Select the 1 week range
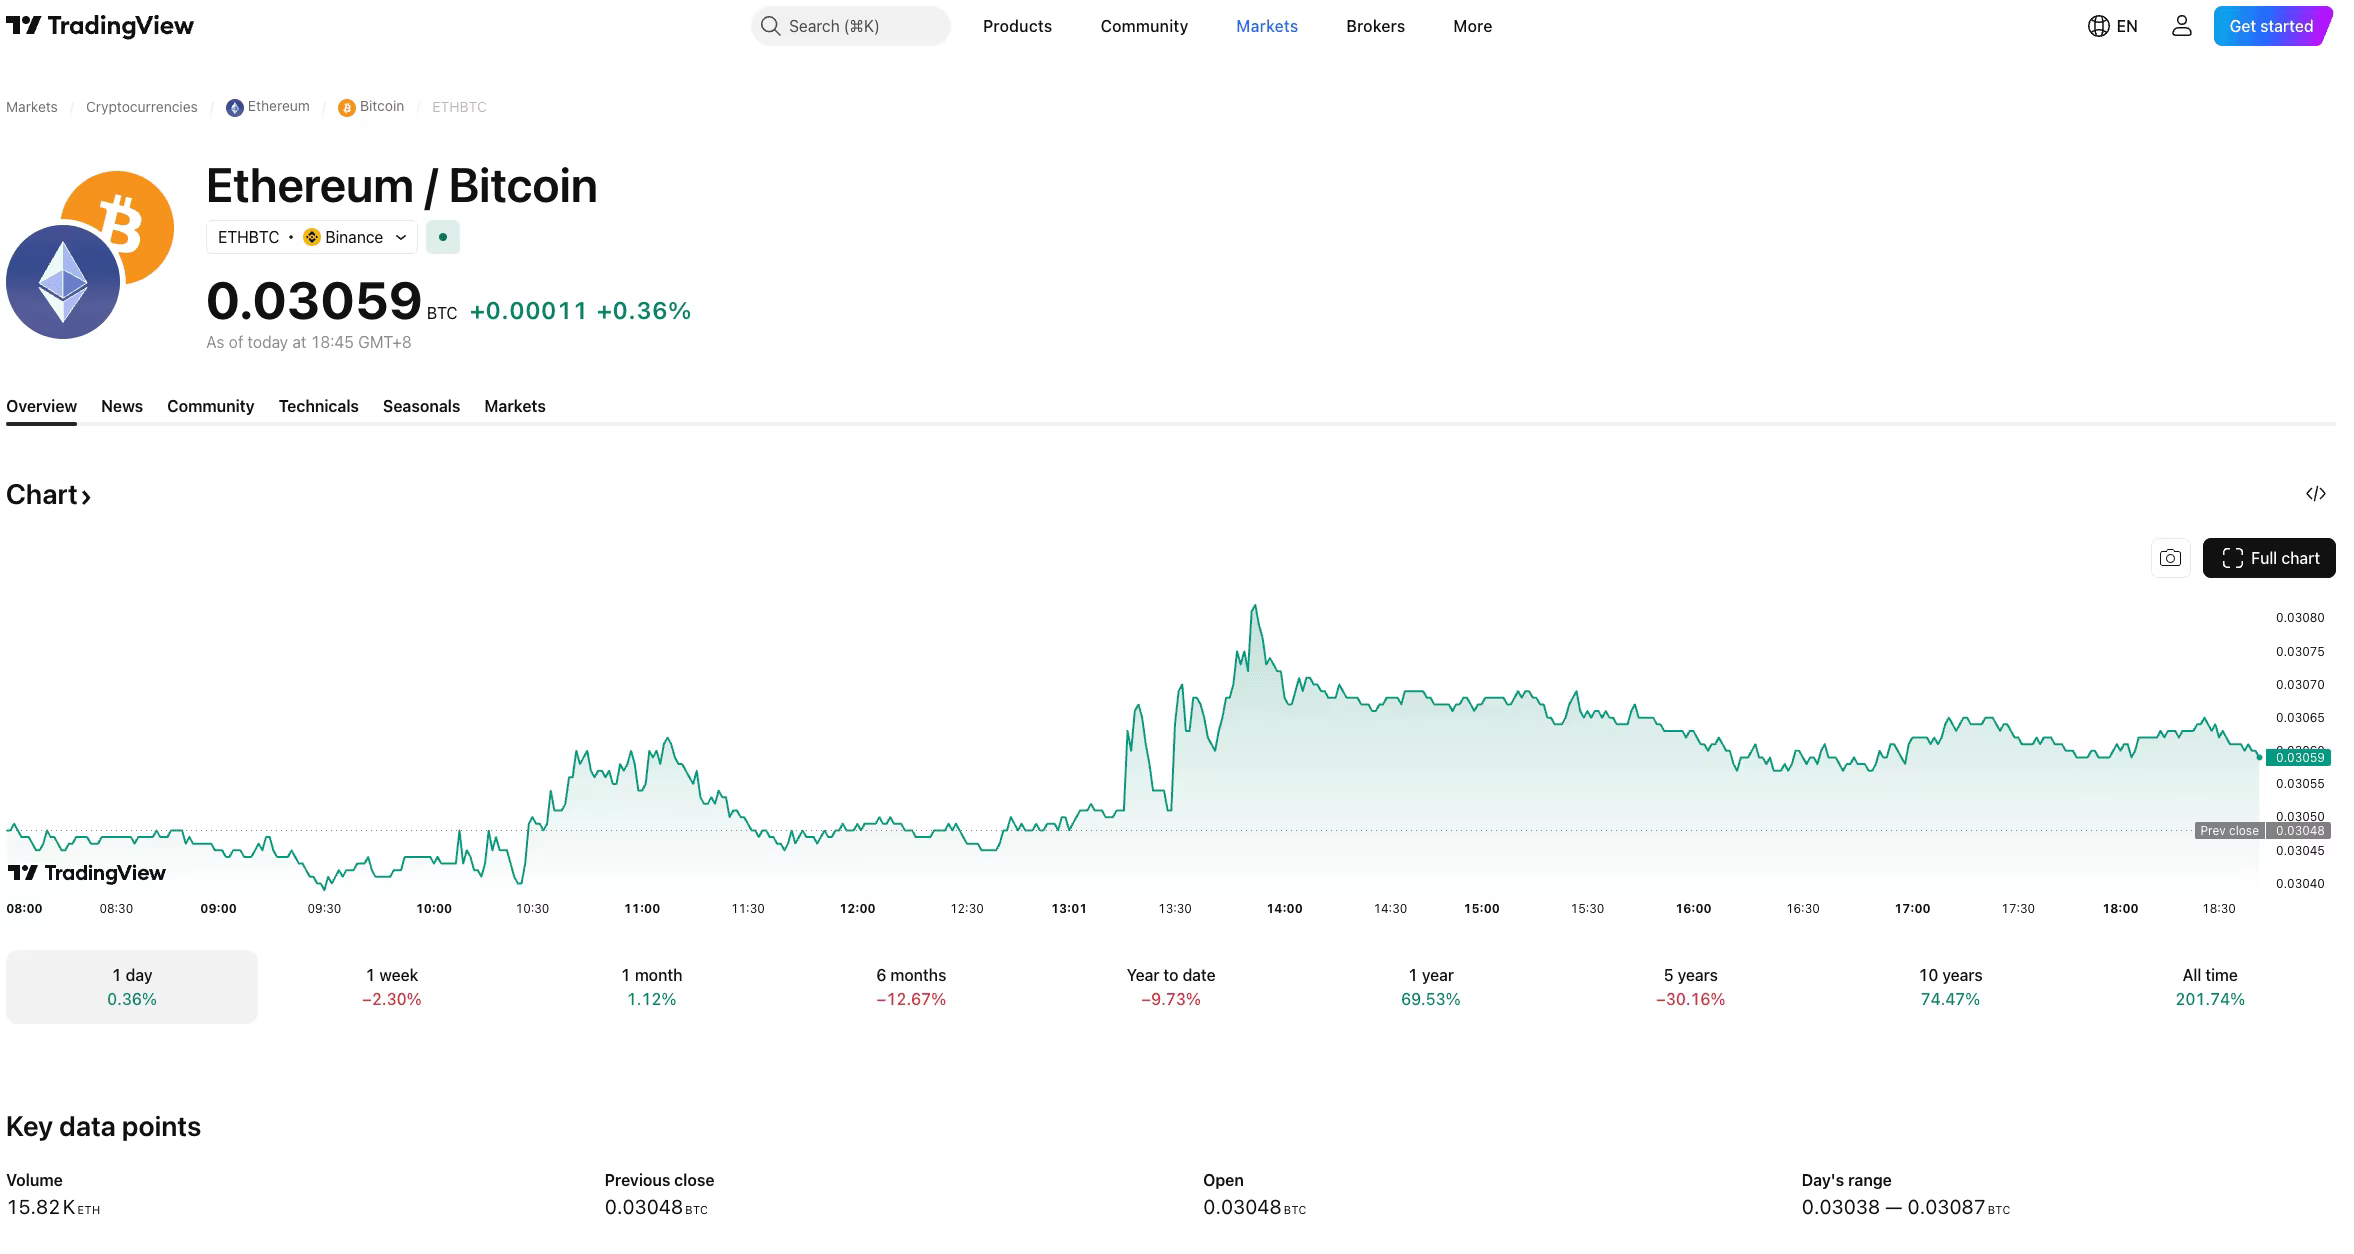 click(x=392, y=987)
